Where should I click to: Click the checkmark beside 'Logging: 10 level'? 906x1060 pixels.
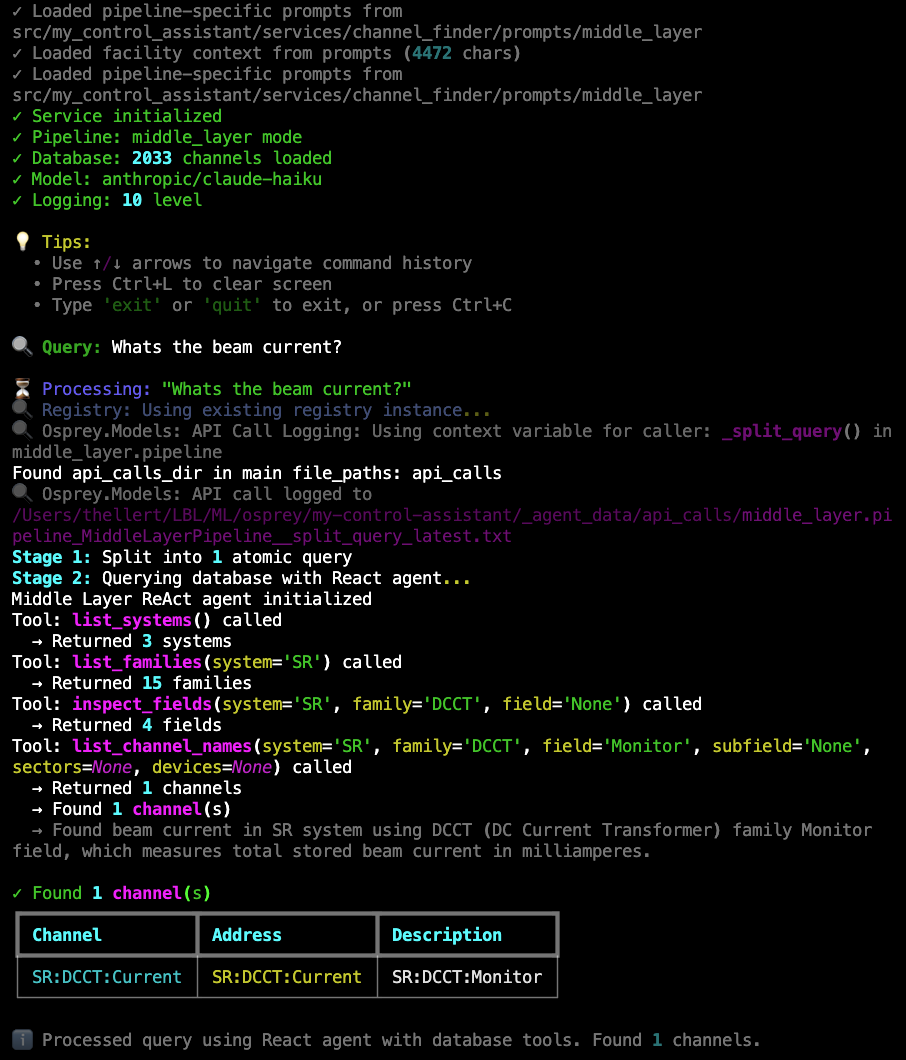pos(17,200)
